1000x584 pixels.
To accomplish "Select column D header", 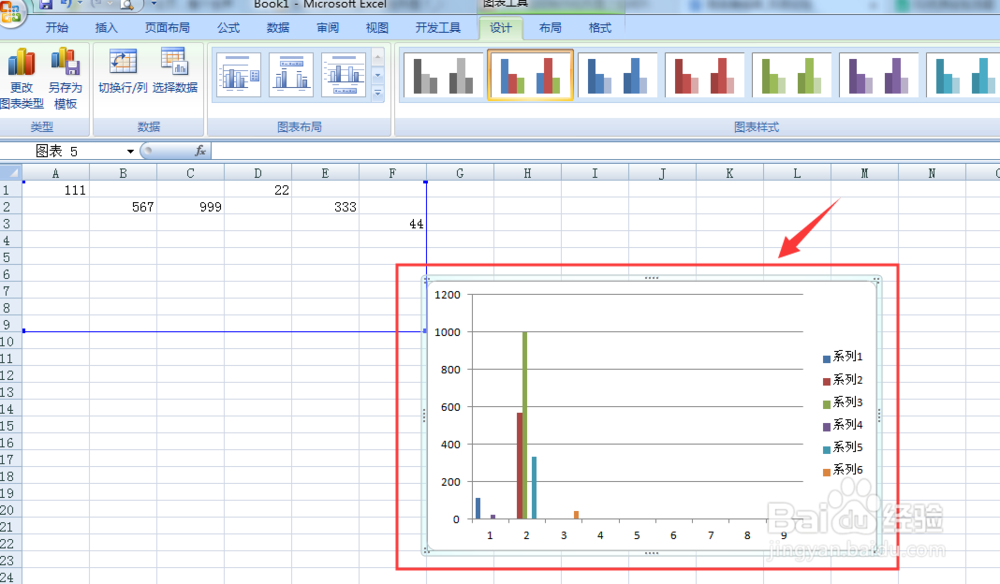I will (x=258, y=173).
